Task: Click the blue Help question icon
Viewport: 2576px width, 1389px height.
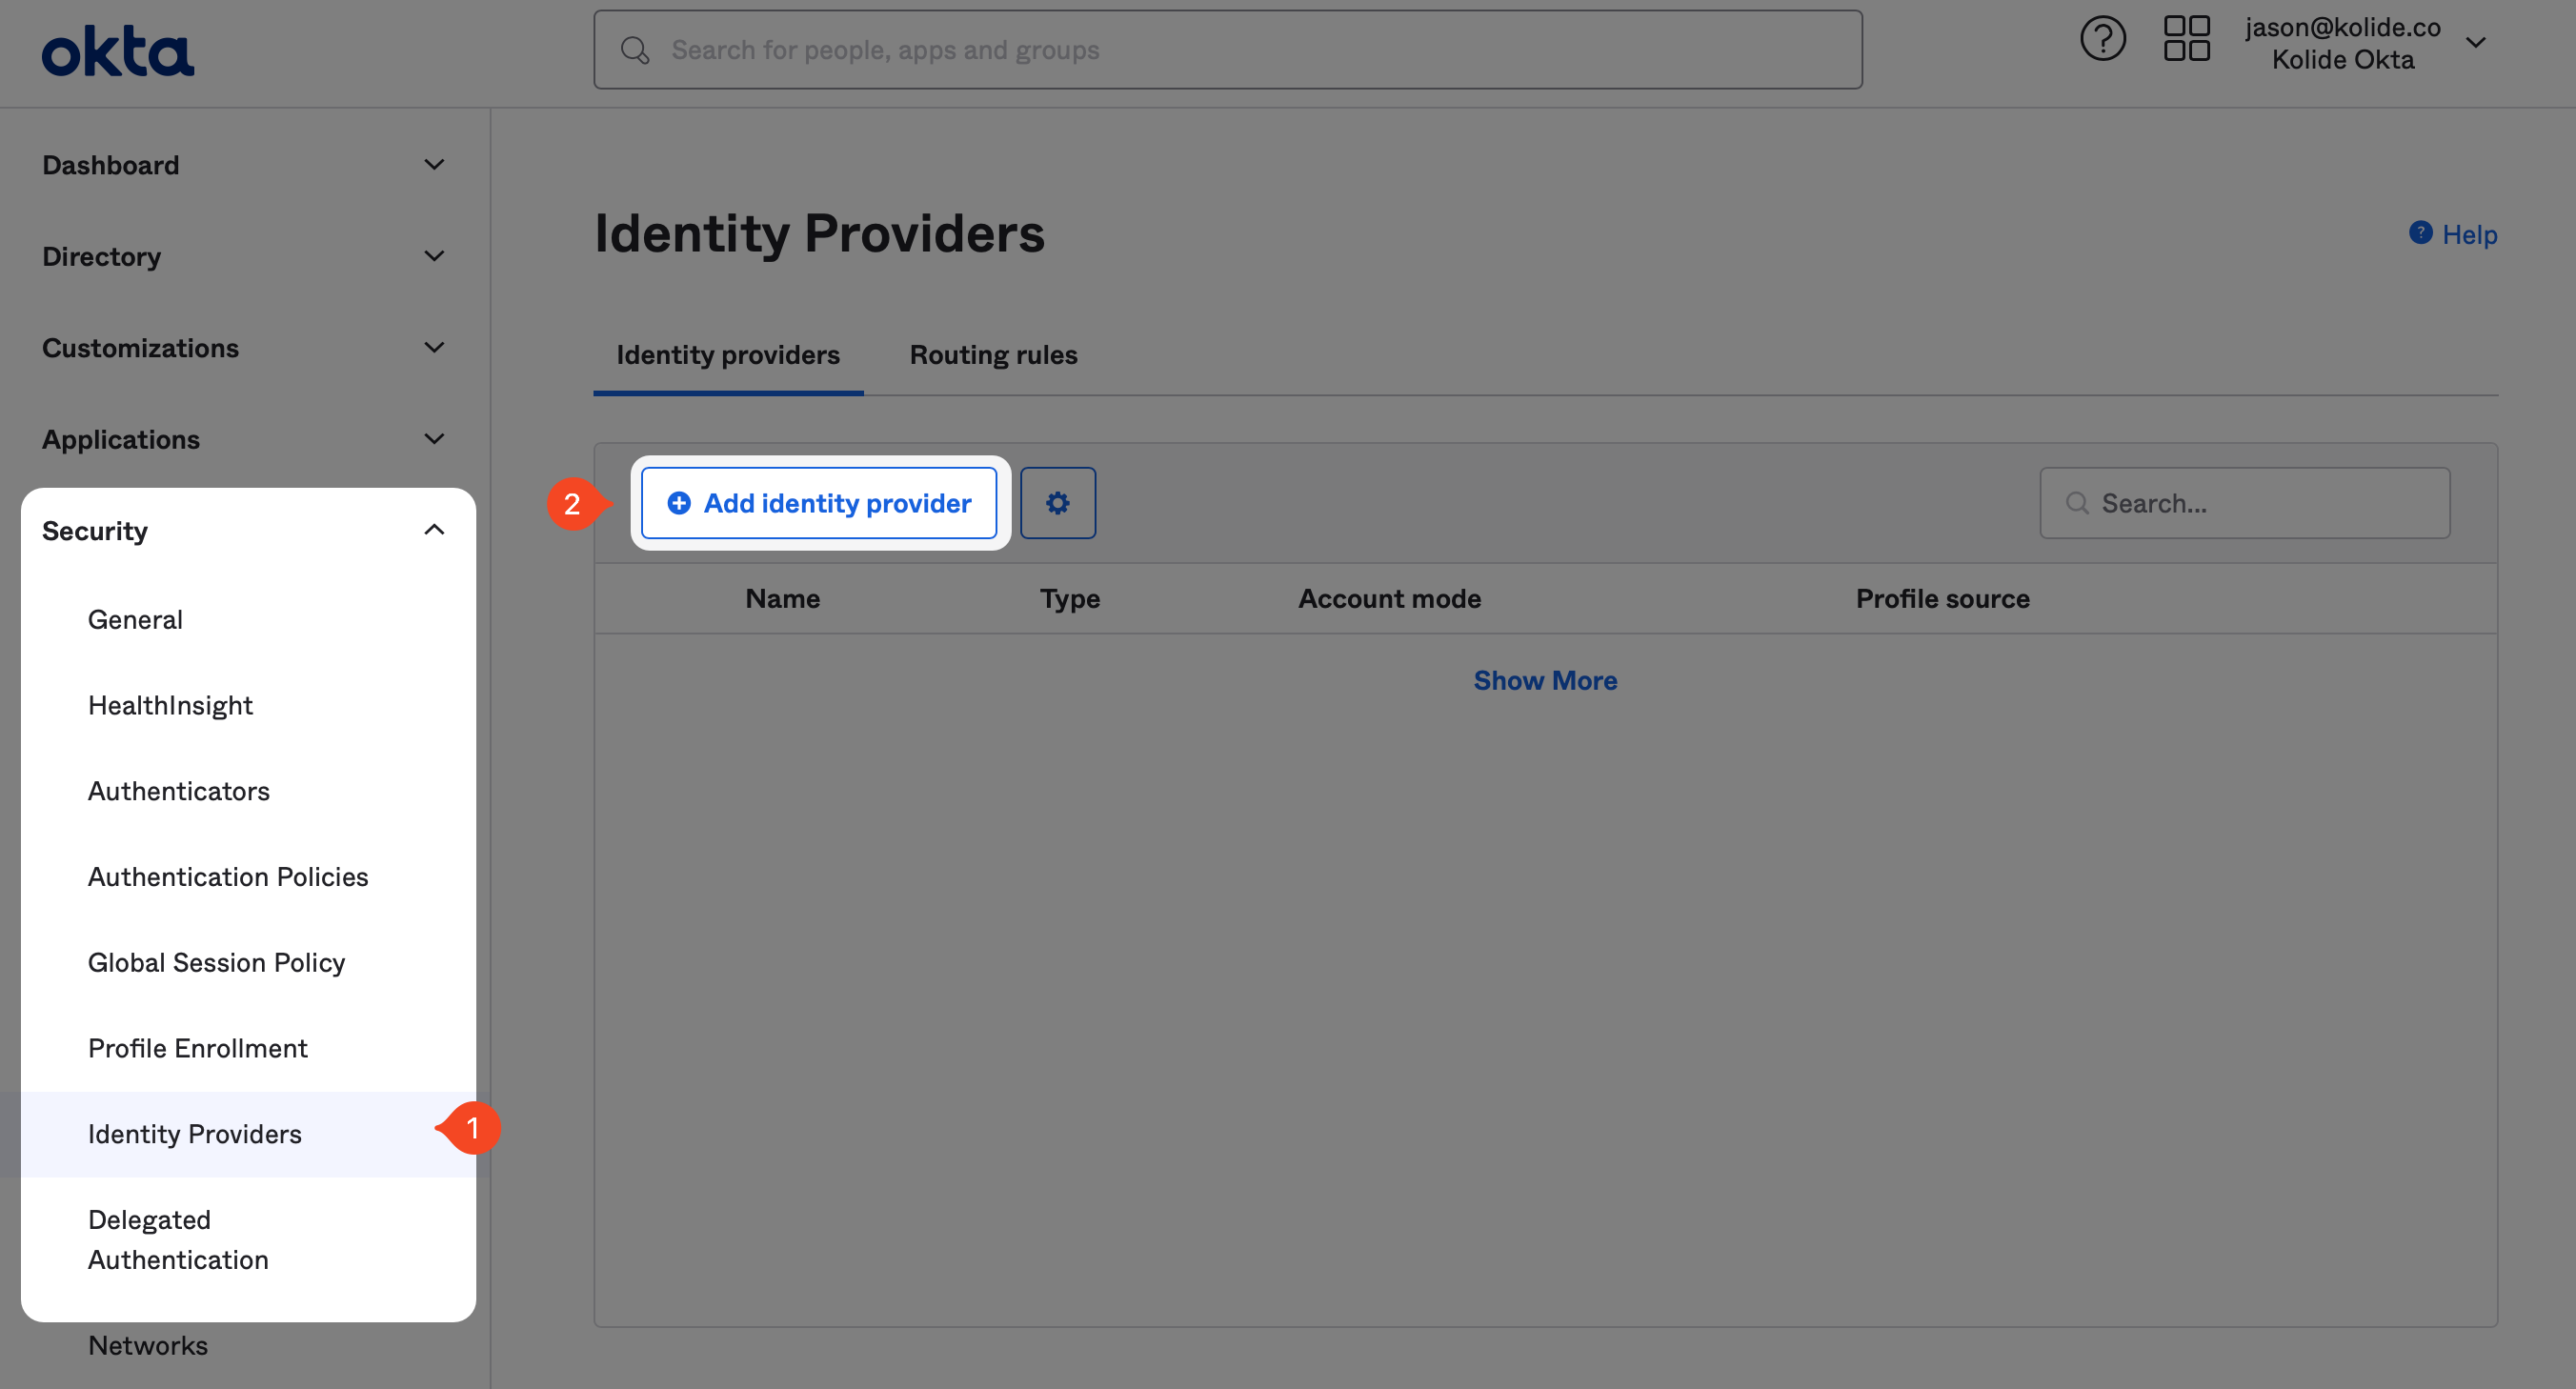Action: (x=2420, y=233)
